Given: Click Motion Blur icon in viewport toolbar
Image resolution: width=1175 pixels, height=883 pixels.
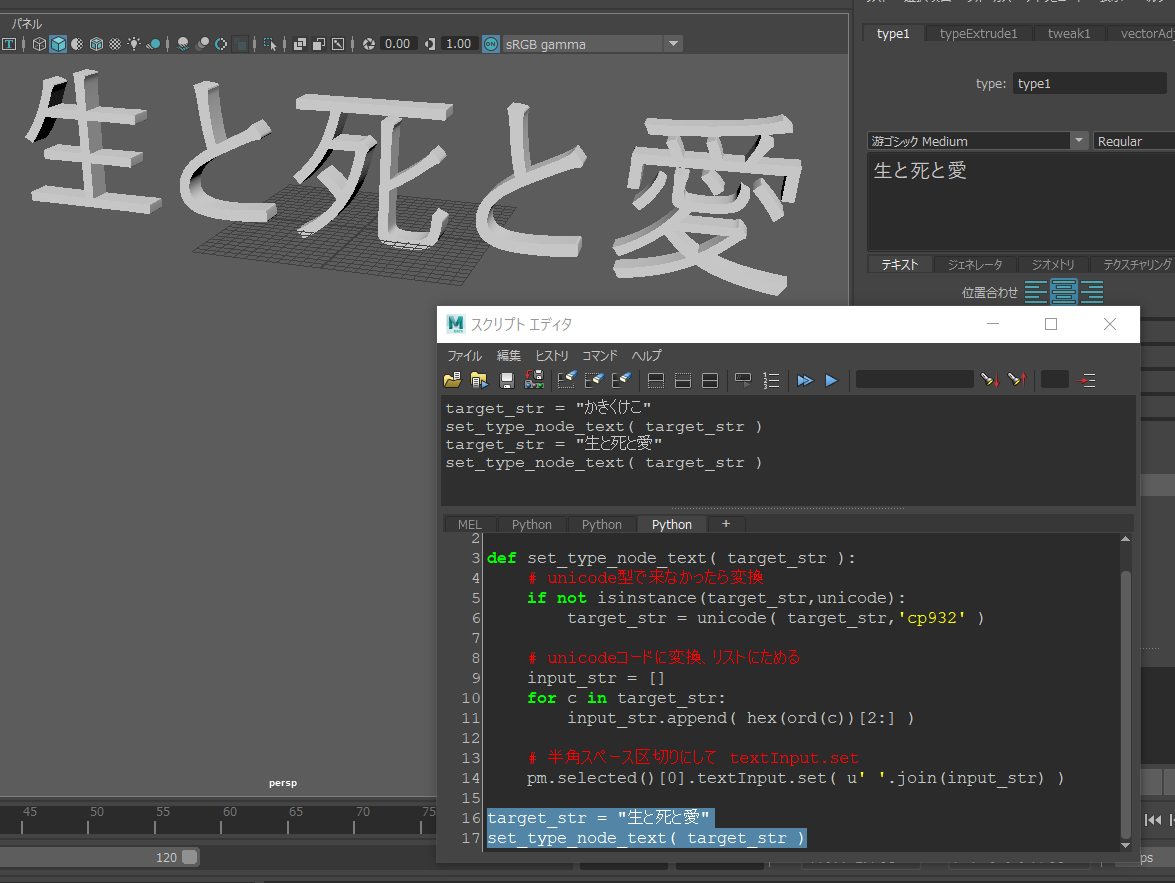Looking at the screenshot, I should pos(202,44).
